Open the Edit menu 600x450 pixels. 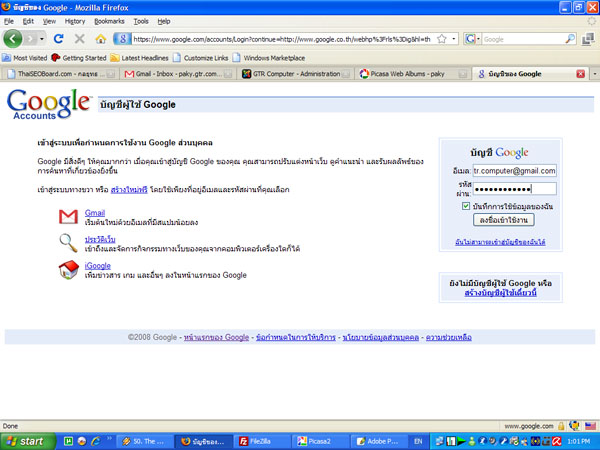coord(28,21)
